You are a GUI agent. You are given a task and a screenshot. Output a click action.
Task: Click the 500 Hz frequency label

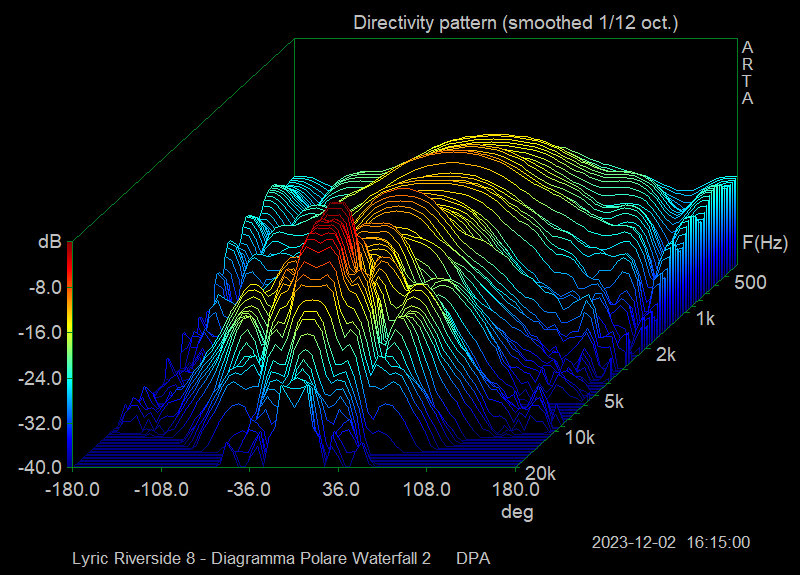(x=751, y=282)
